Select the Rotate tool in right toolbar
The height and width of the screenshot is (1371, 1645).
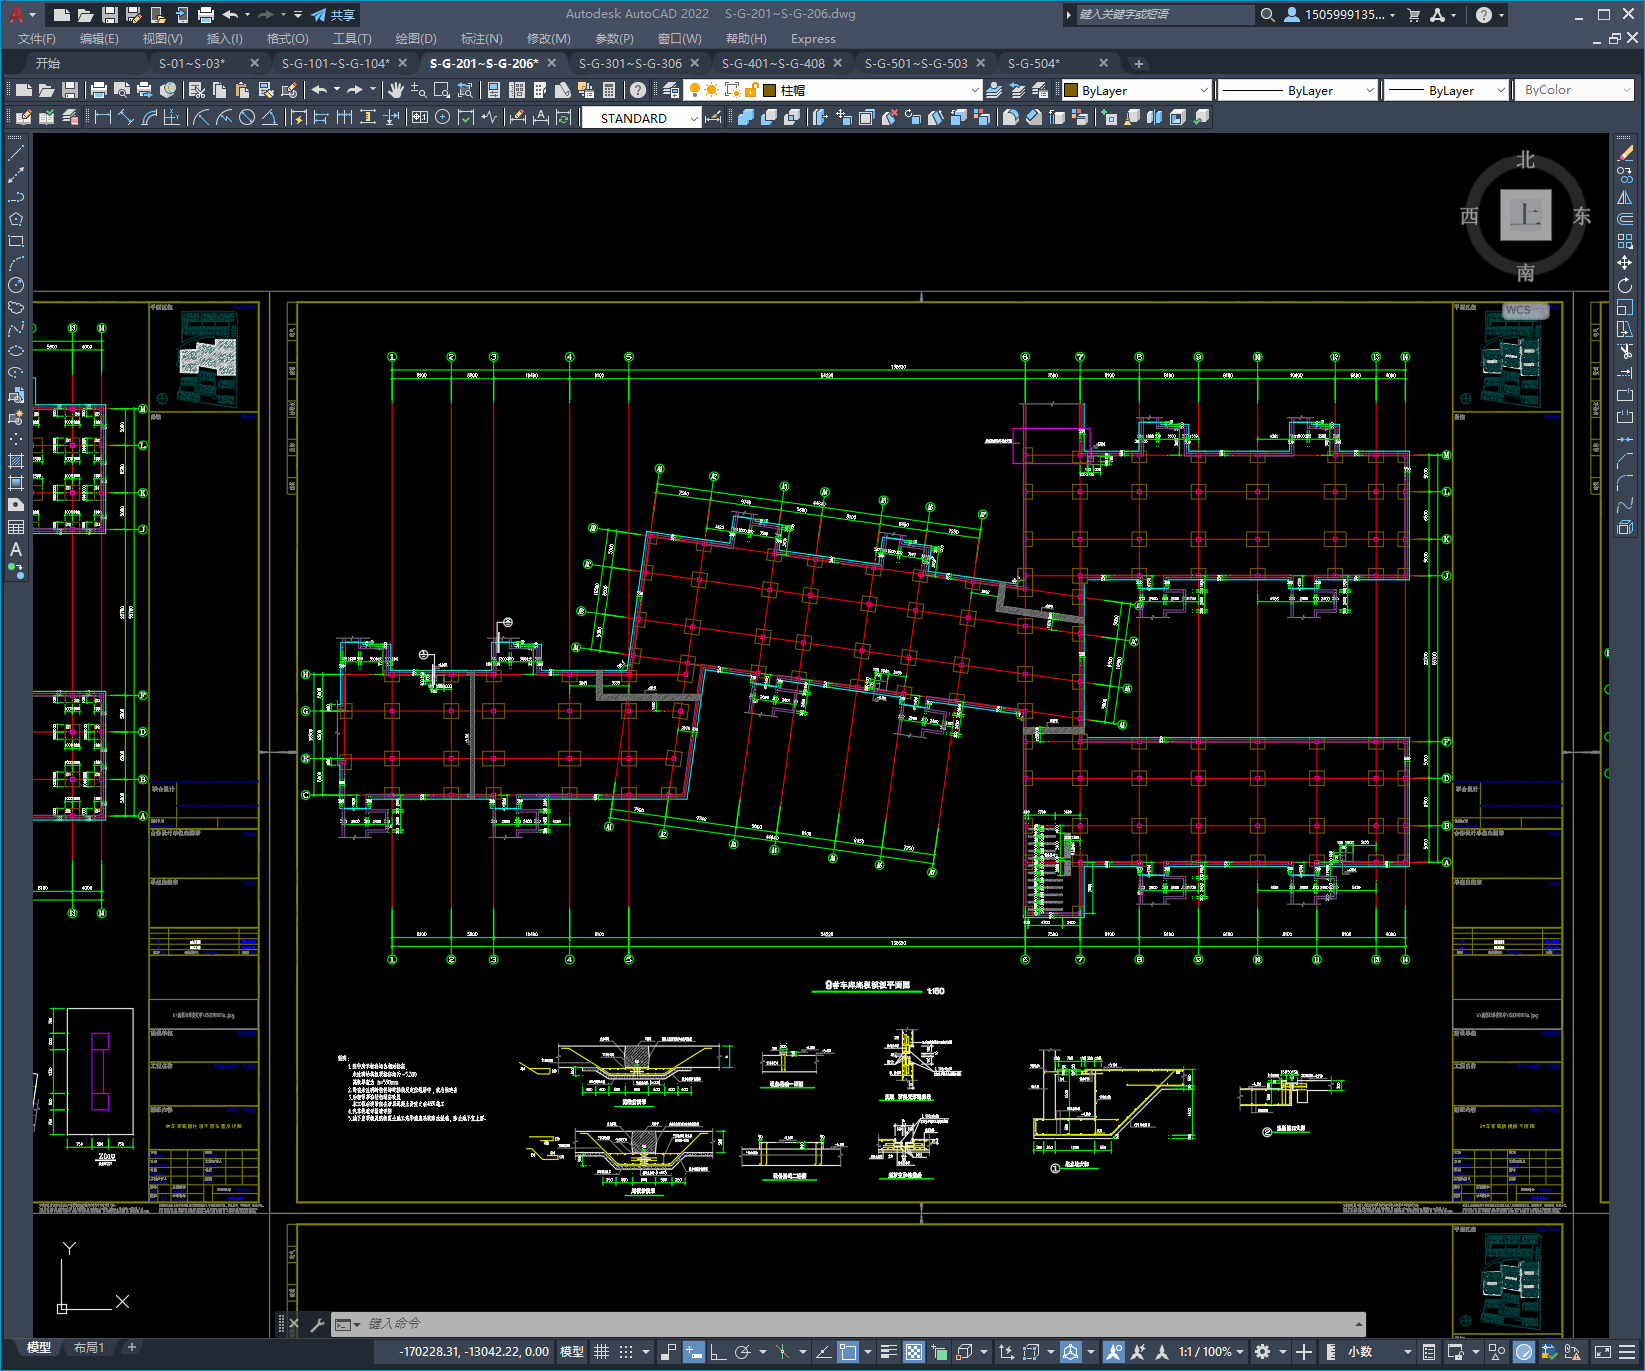coord(1625,285)
